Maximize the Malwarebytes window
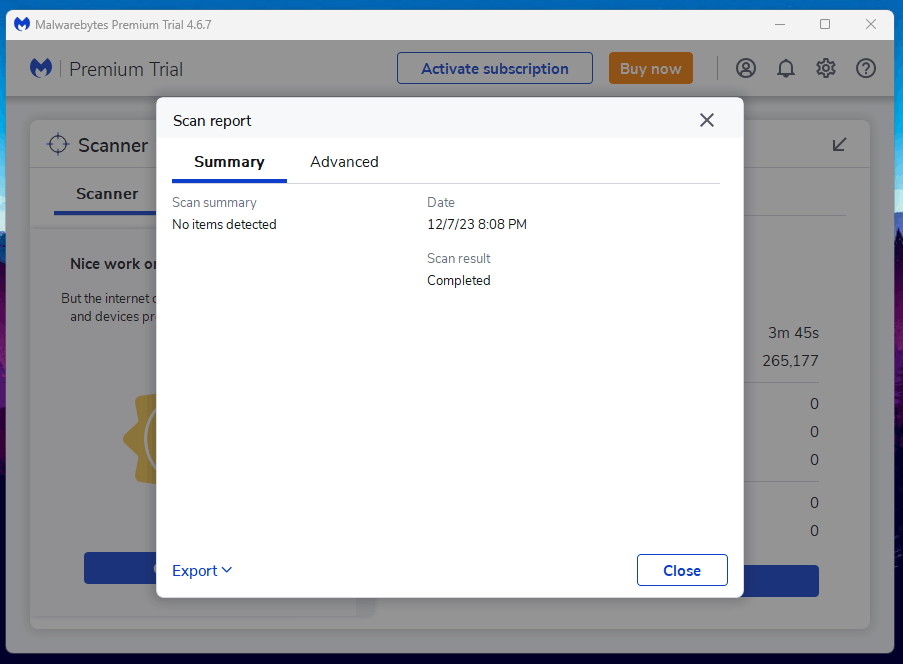903x664 pixels. 825,24
